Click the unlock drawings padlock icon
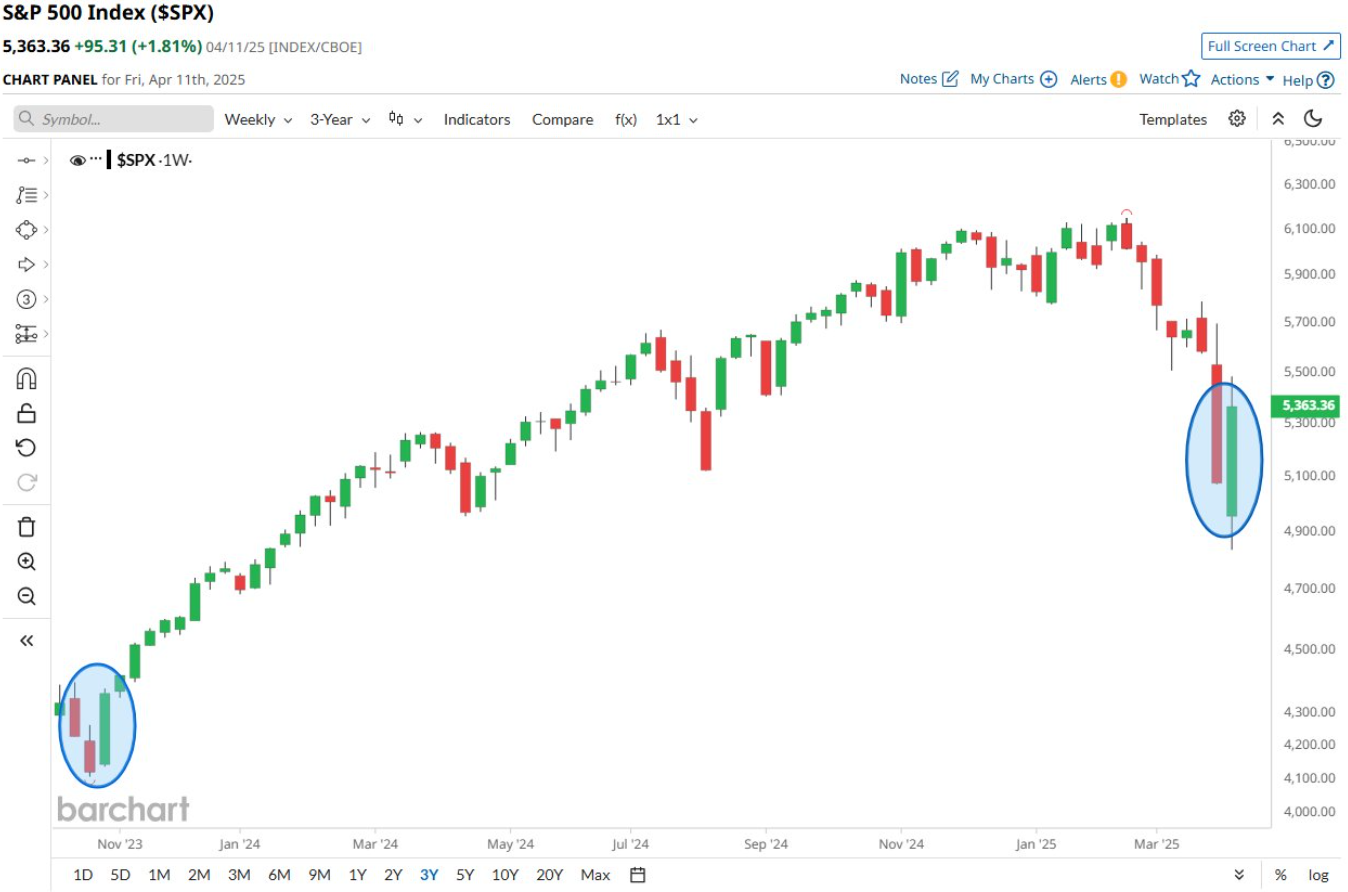This screenshot has width=1348, height=892. [x=27, y=413]
